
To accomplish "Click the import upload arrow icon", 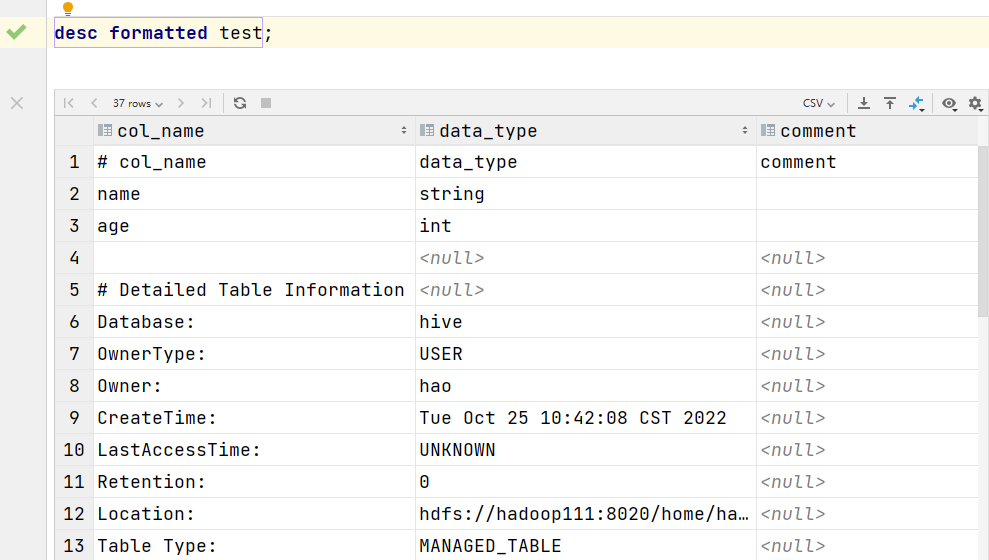I will (x=890, y=103).
